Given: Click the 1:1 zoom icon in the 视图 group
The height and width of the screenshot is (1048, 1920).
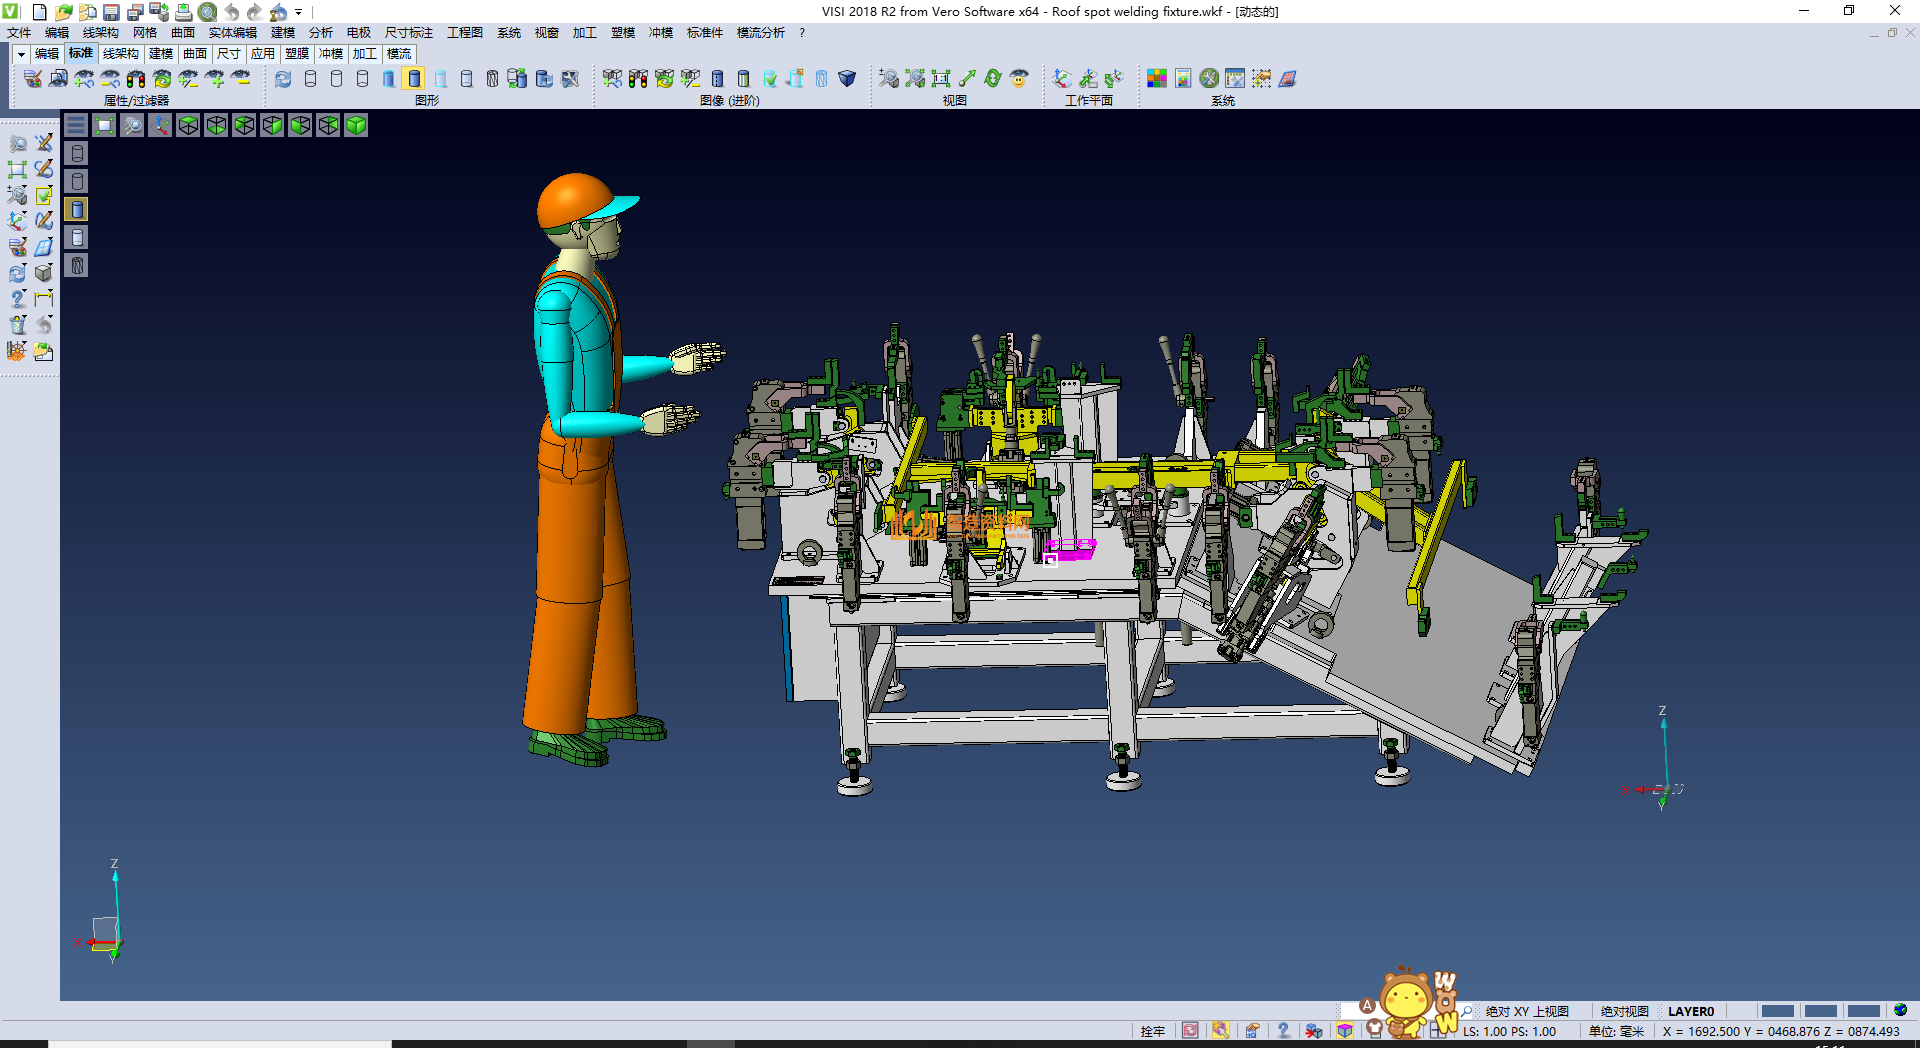Looking at the screenshot, I should pos(941,79).
